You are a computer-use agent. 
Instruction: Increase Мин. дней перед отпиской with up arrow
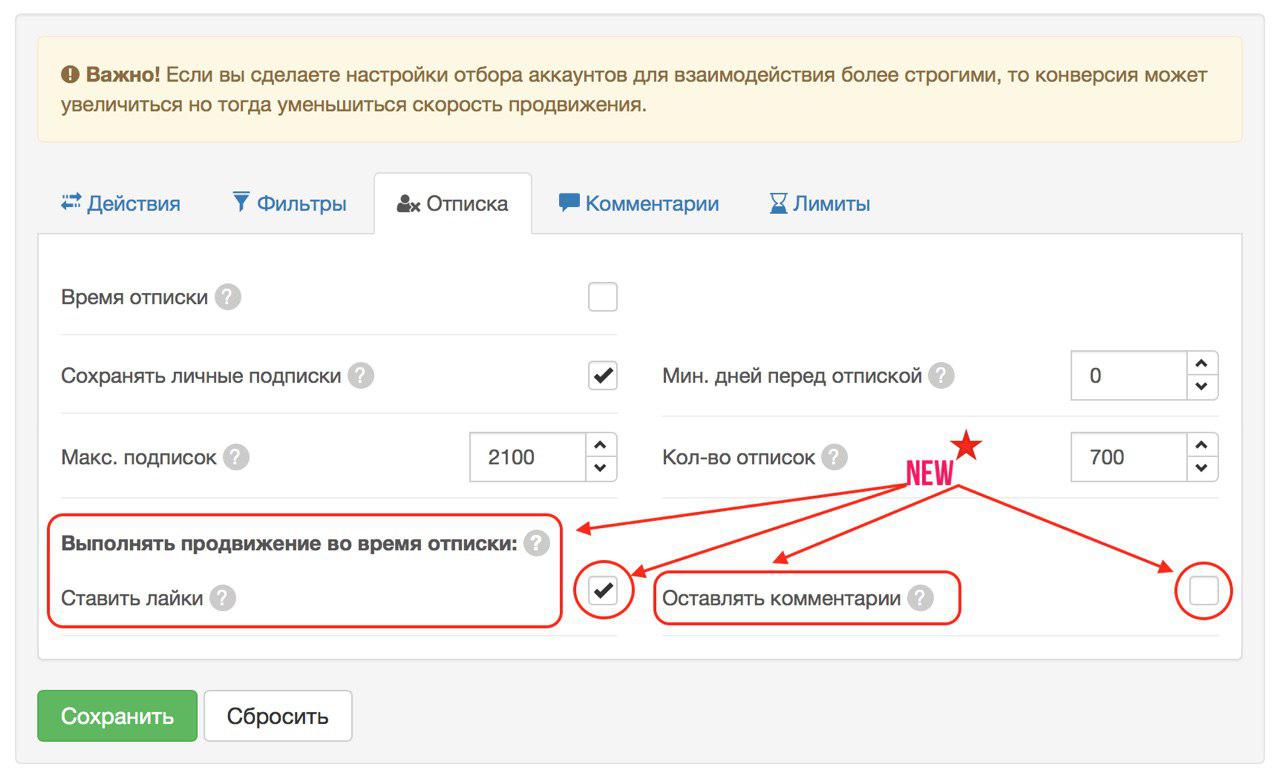point(1202,364)
